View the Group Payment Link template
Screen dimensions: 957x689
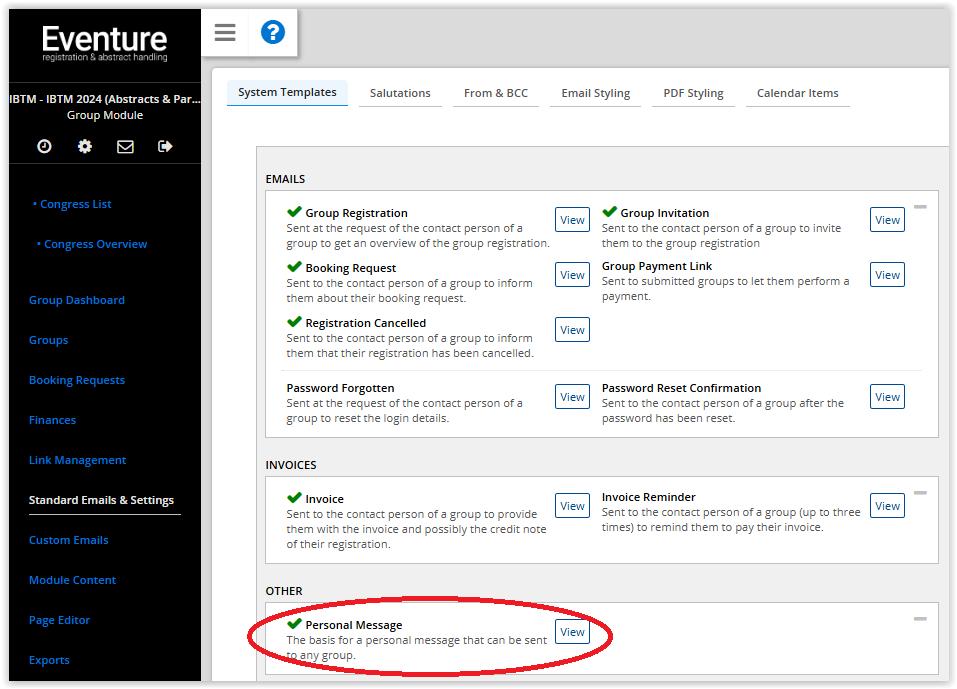point(887,275)
